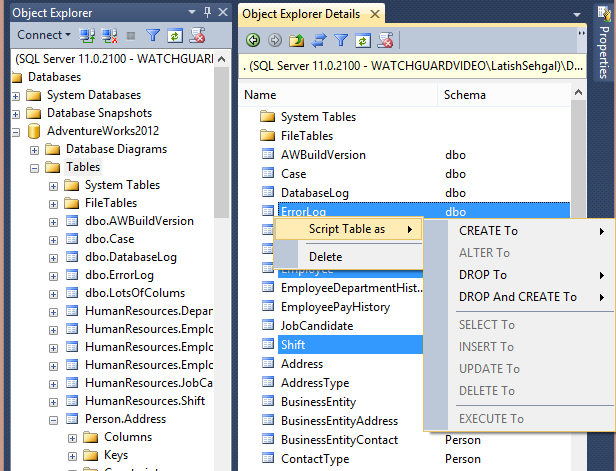Sort list by the Schema column header
The image size is (616, 471).
point(464,94)
